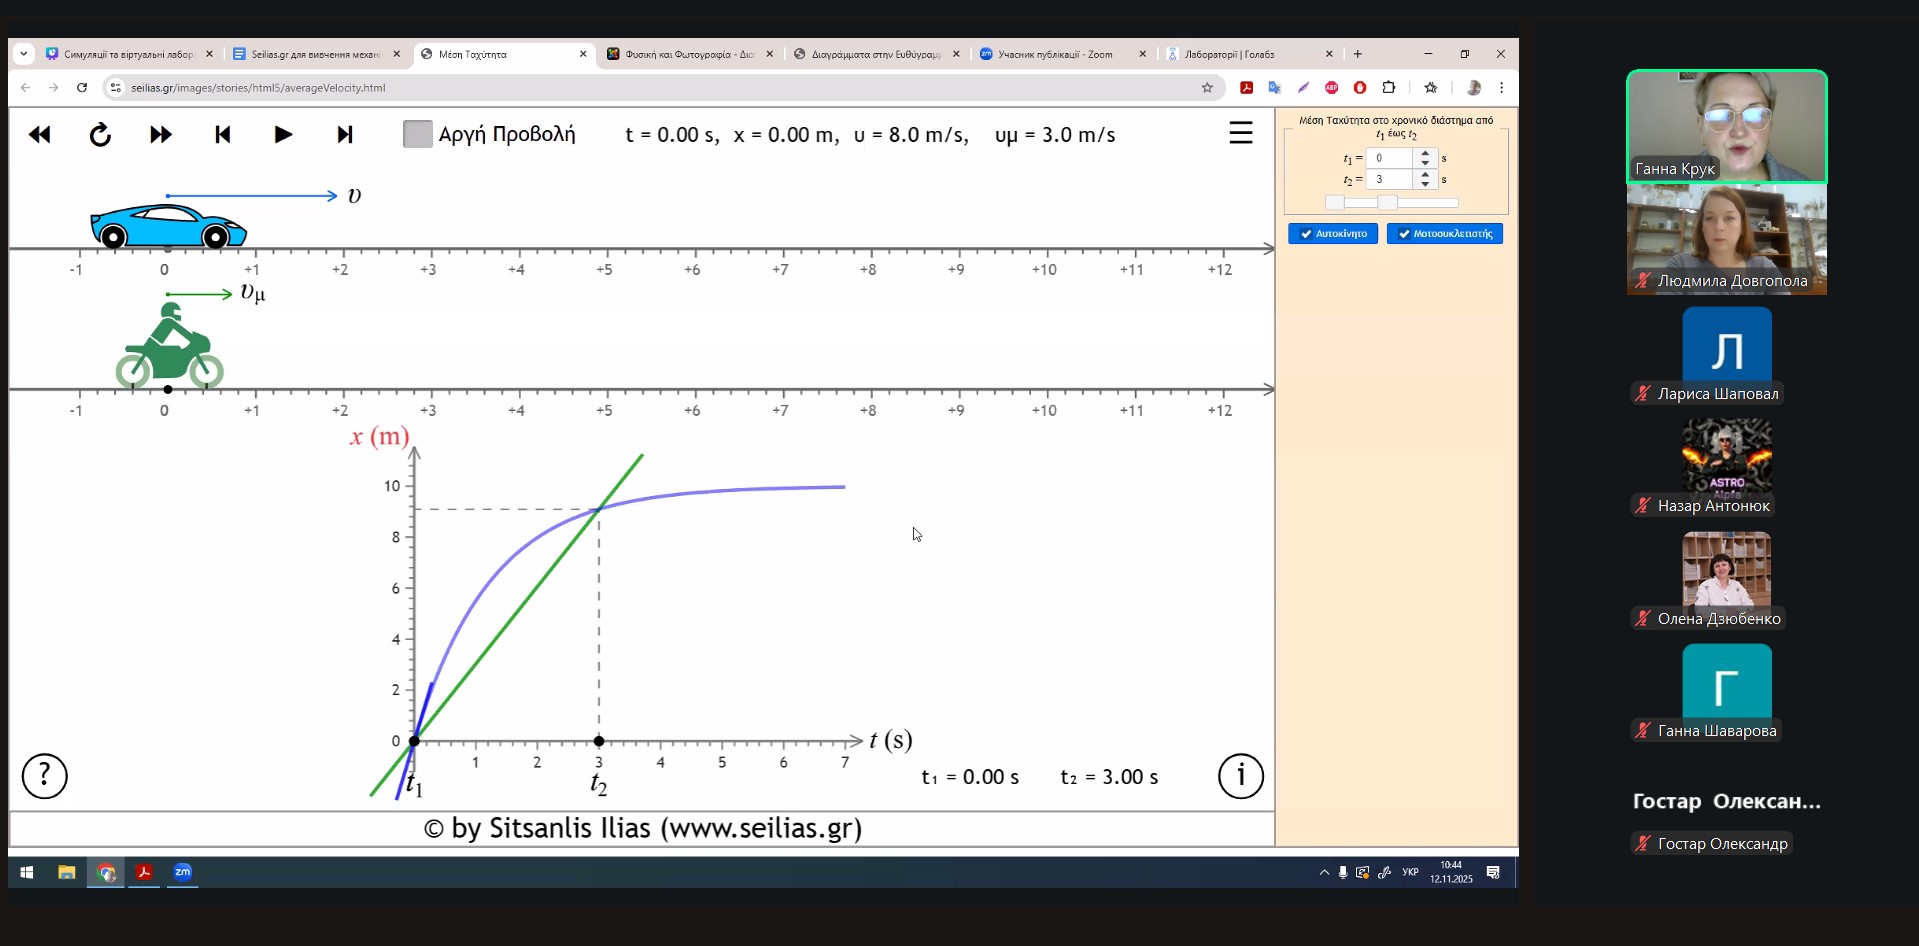The image size is (1919, 946).
Task: Uncheck the Αυτοκίνητο checkbox
Action: (x=1306, y=234)
